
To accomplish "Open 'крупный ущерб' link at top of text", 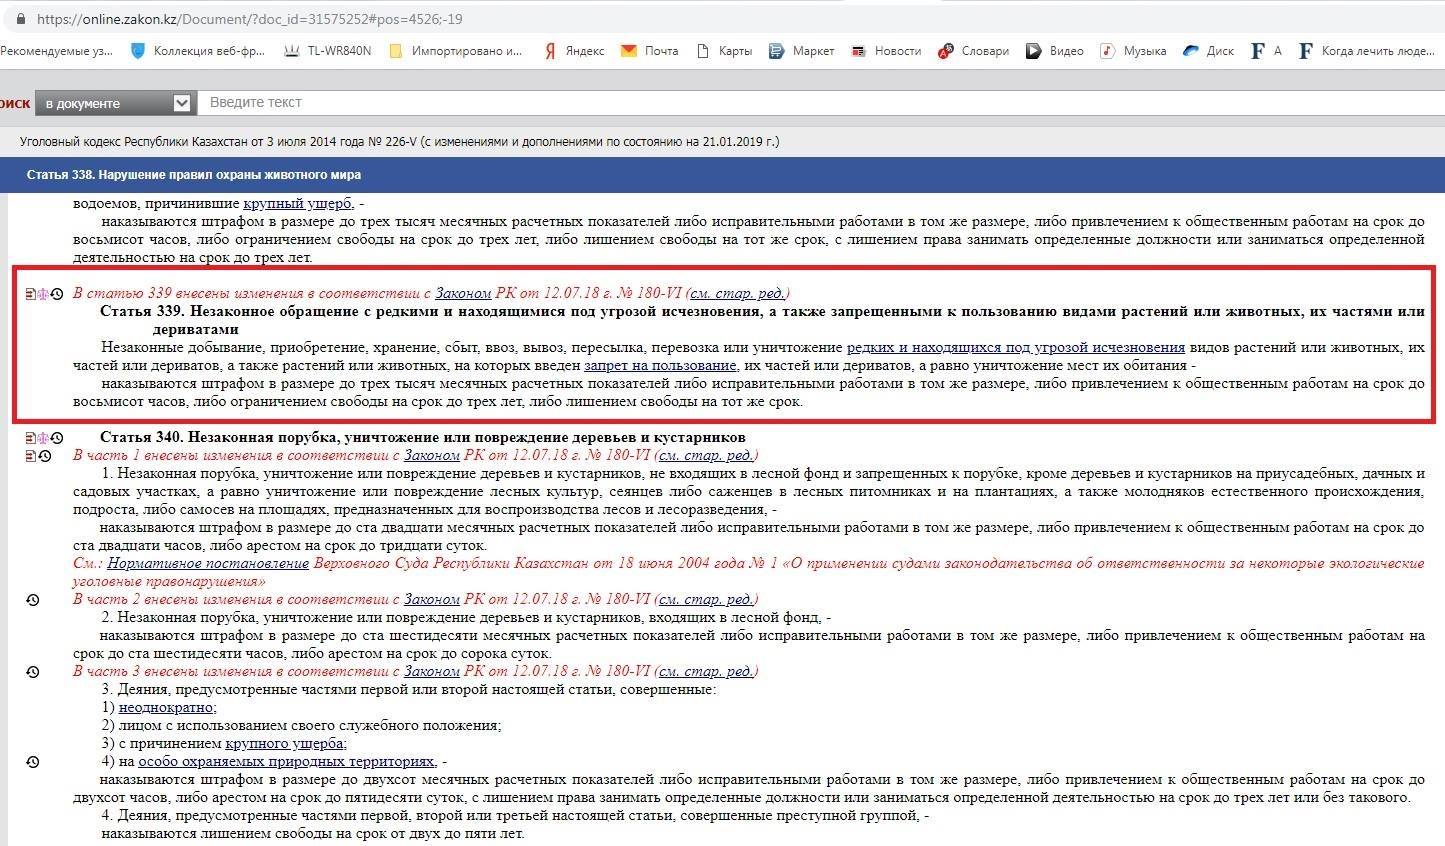I will 298,204.
